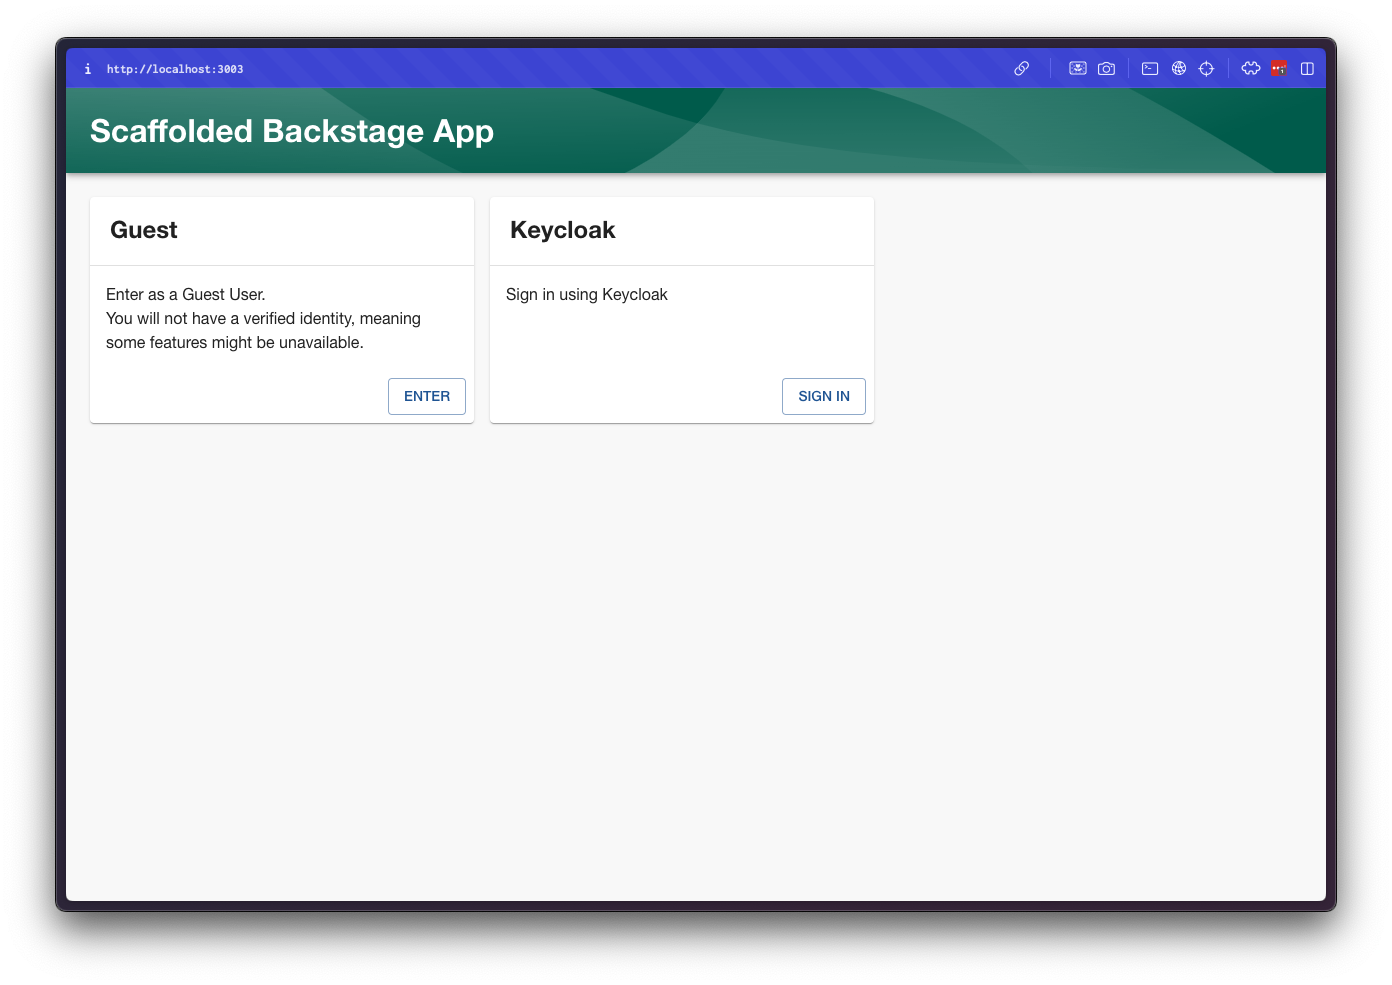1392x985 pixels.
Task: Toggle the split view panel icon
Action: click(1307, 69)
